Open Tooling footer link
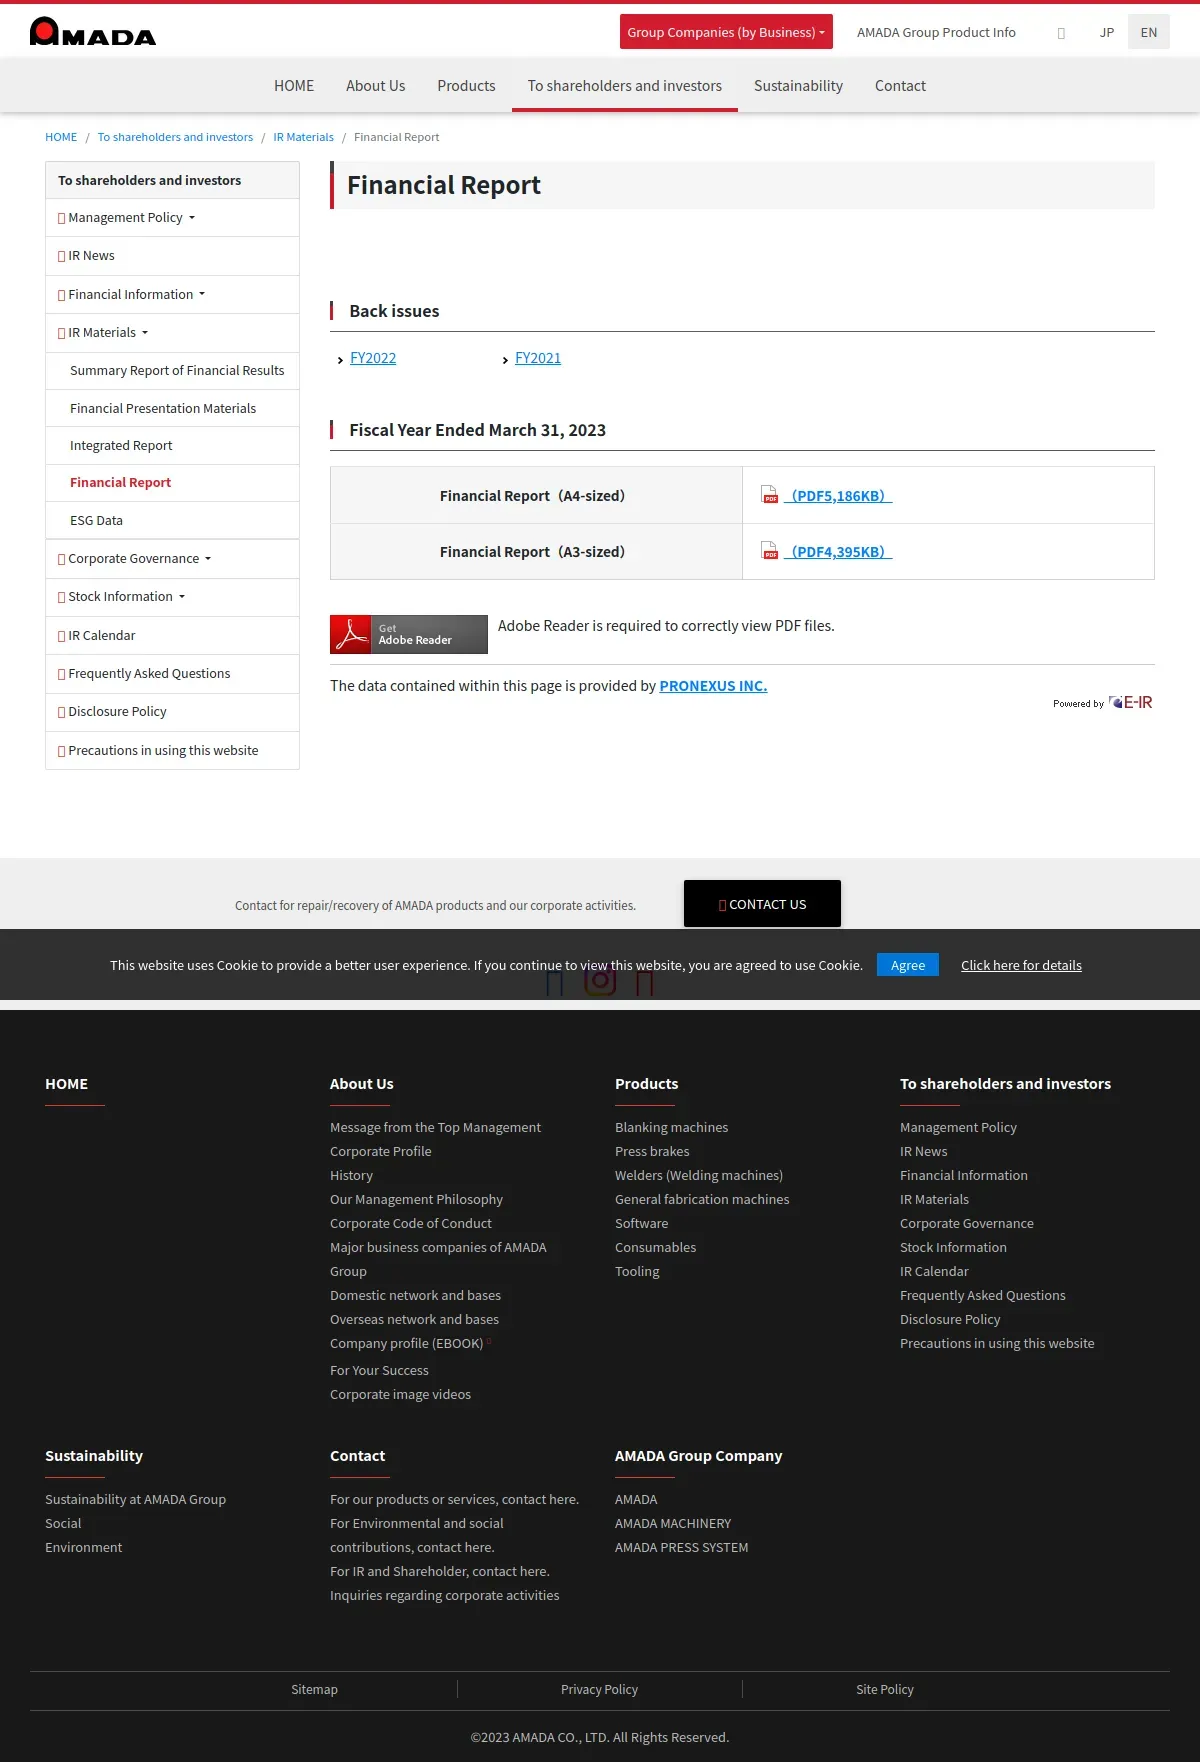Image resolution: width=1200 pixels, height=1762 pixels. (637, 1271)
